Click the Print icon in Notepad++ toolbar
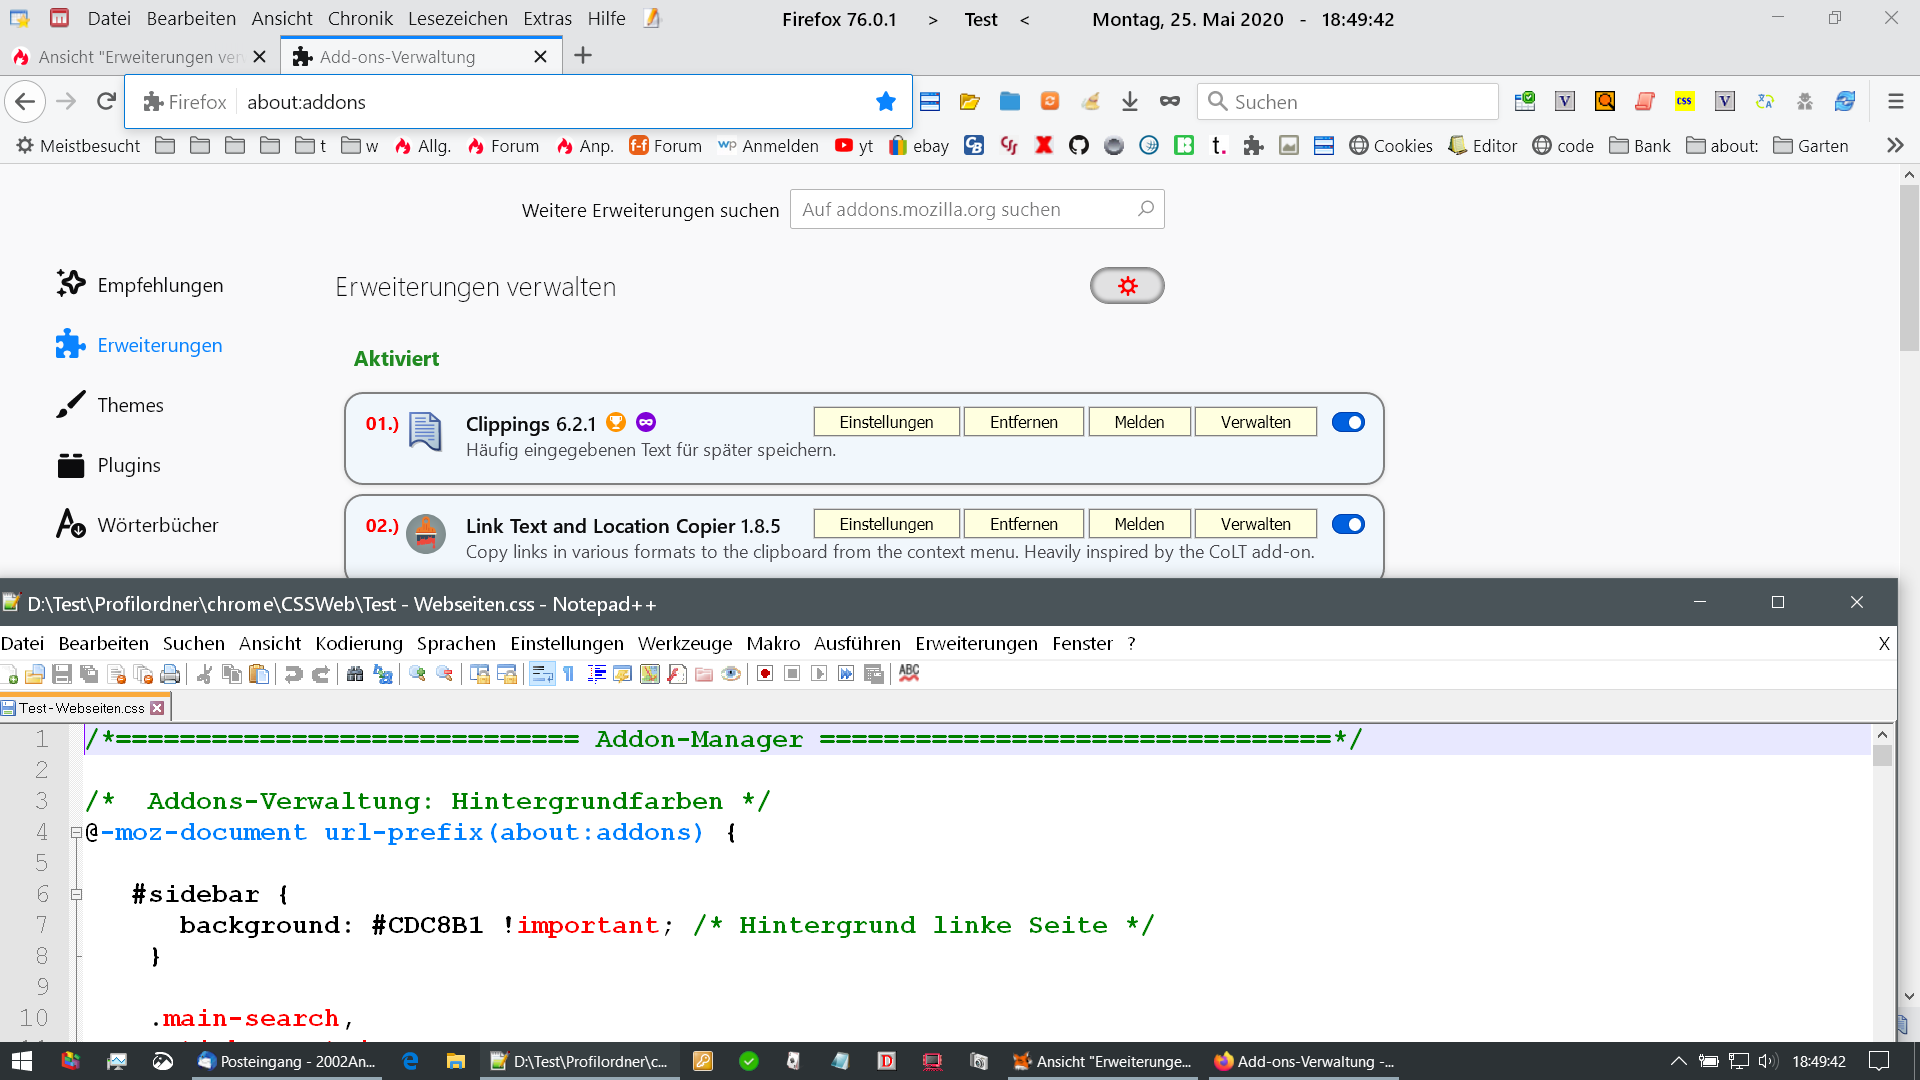Viewport: 1920px width, 1080px height. tap(170, 674)
